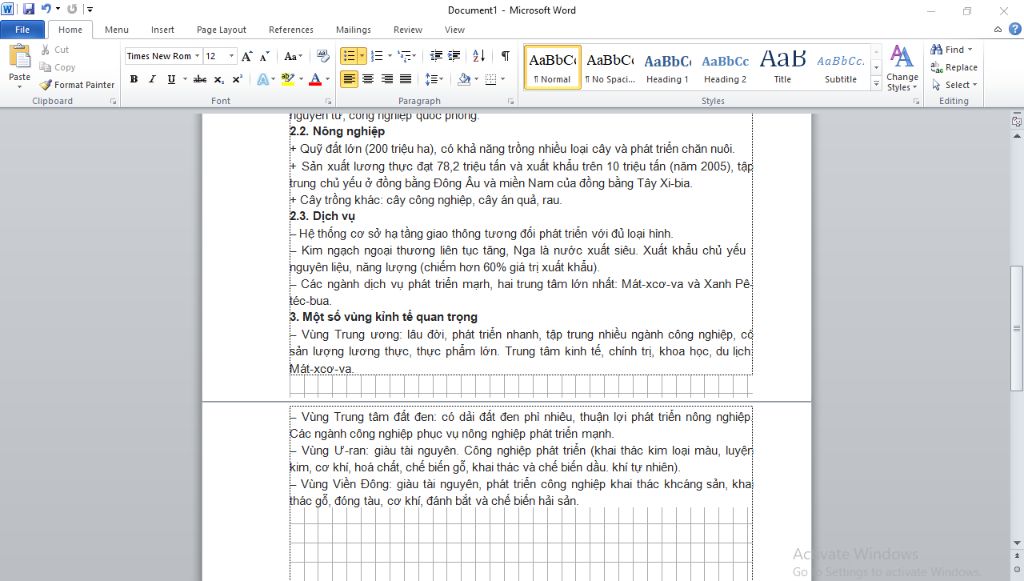Shrink font size with the small A icon

click(264, 56)
